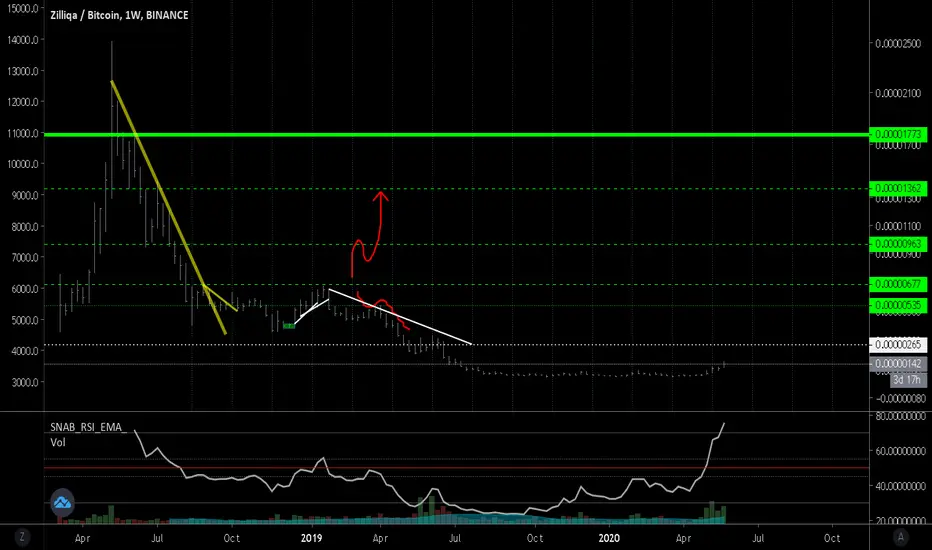Click the 2019 label on time axis
This screenshot has height=550, width=932.
point(311,538)
